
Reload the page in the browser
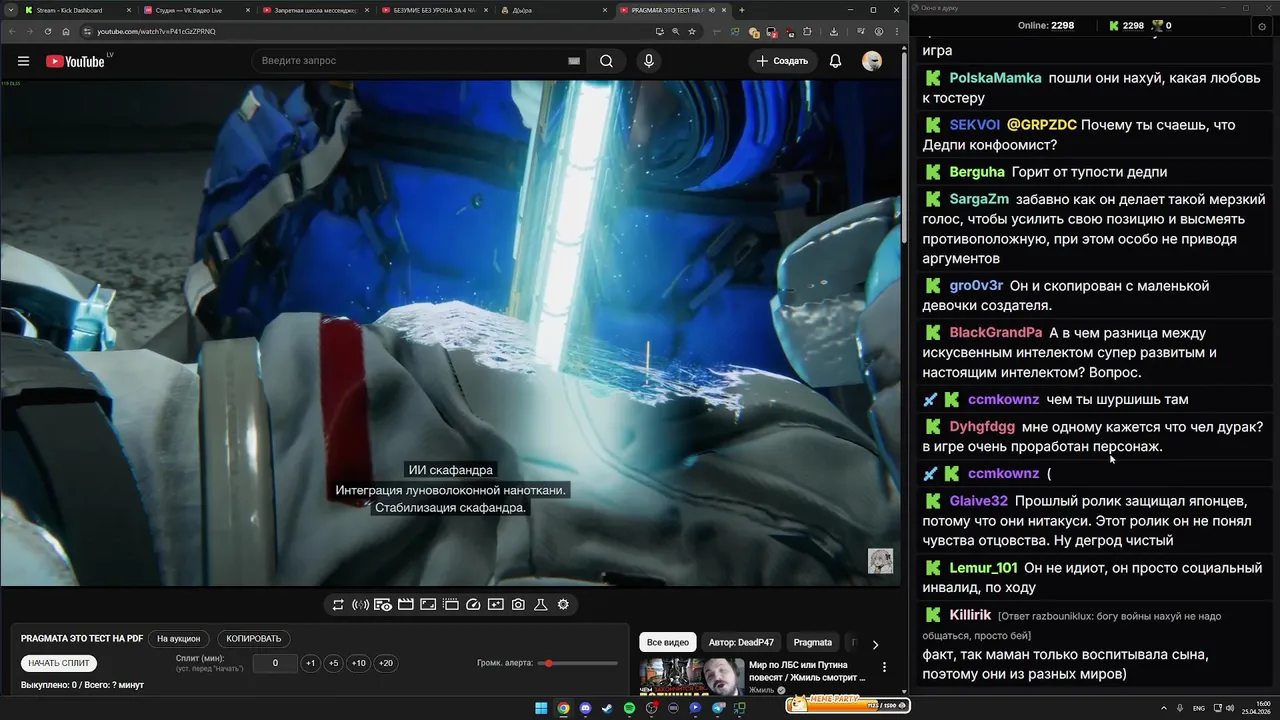[x=47, y=31]
